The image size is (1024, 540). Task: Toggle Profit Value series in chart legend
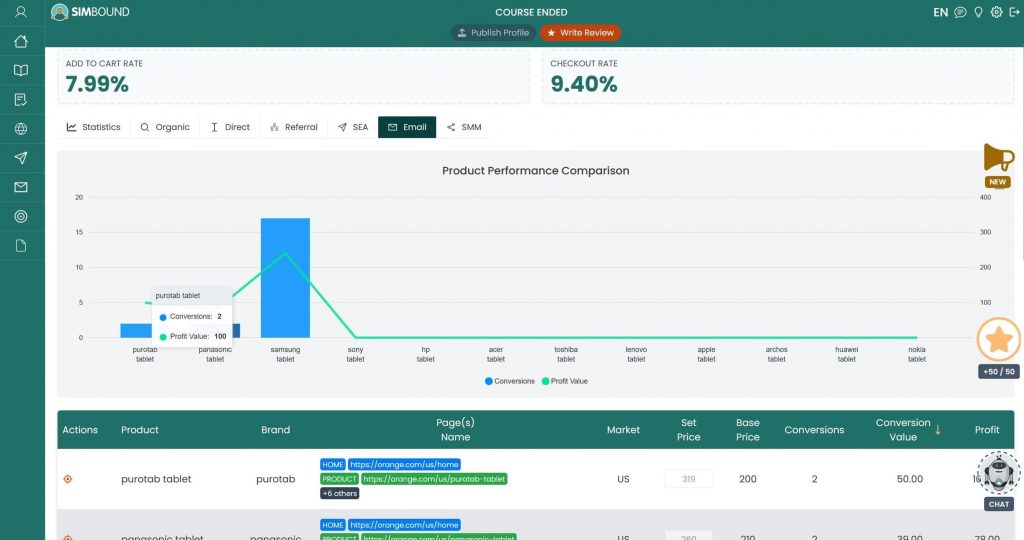[x=566, y=381]
